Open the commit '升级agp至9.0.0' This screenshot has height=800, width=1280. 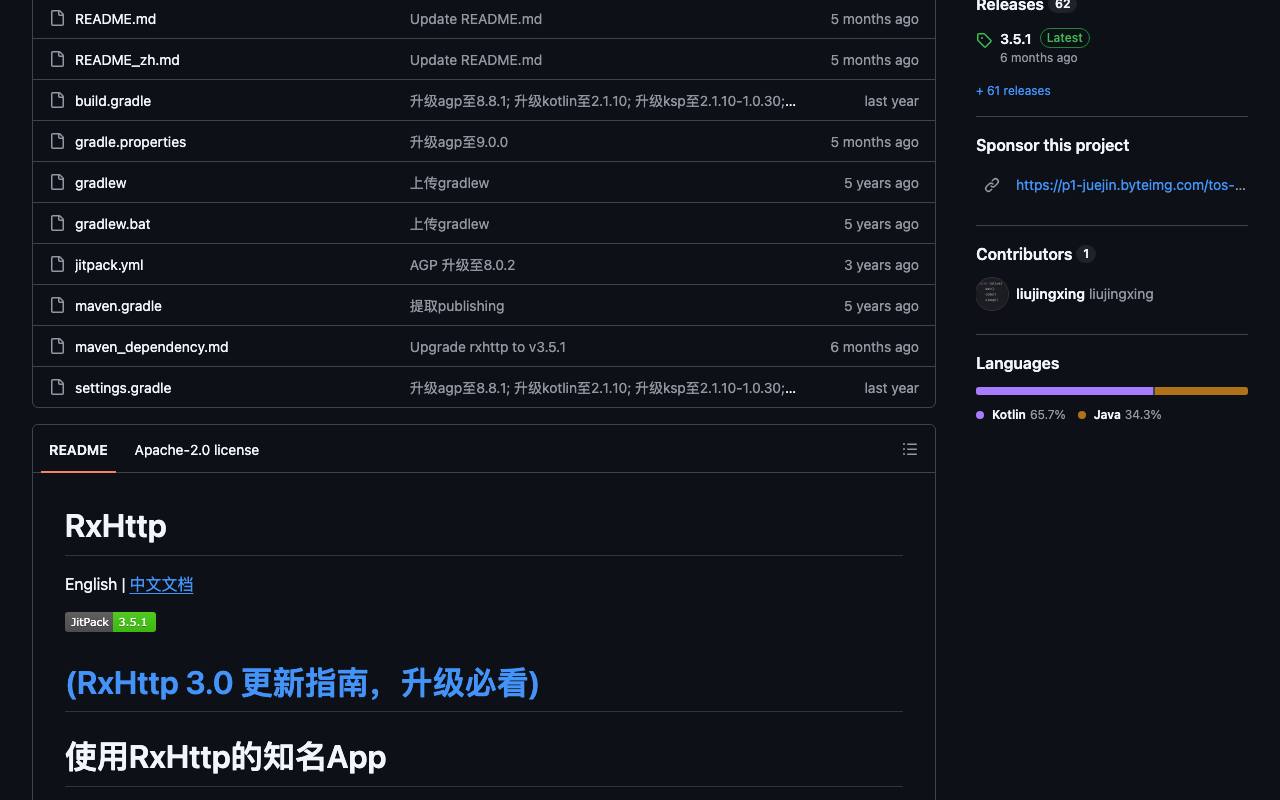(459, 142)
